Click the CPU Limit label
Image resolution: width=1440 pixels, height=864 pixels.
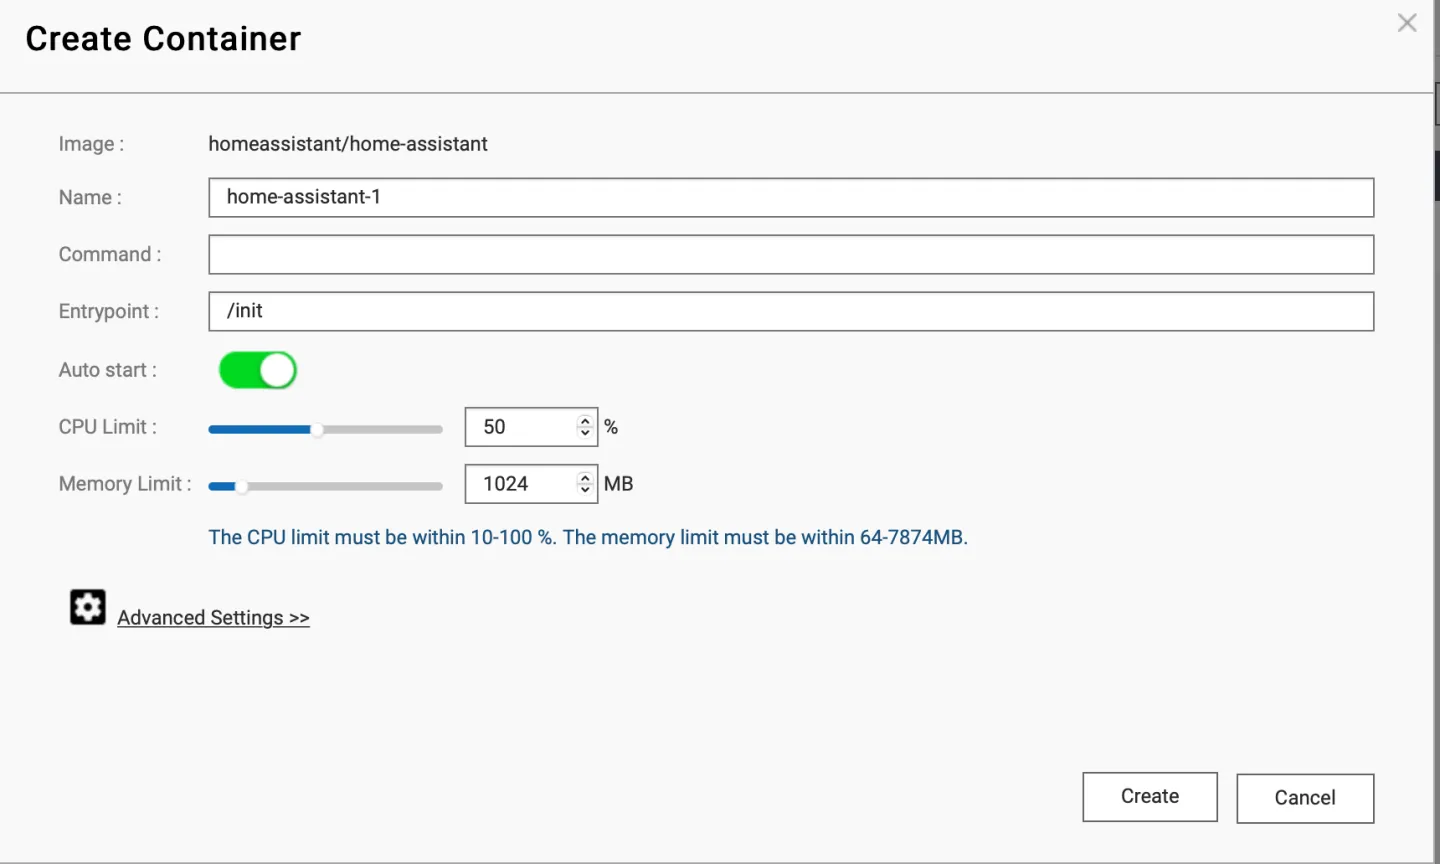click(108, 427)
